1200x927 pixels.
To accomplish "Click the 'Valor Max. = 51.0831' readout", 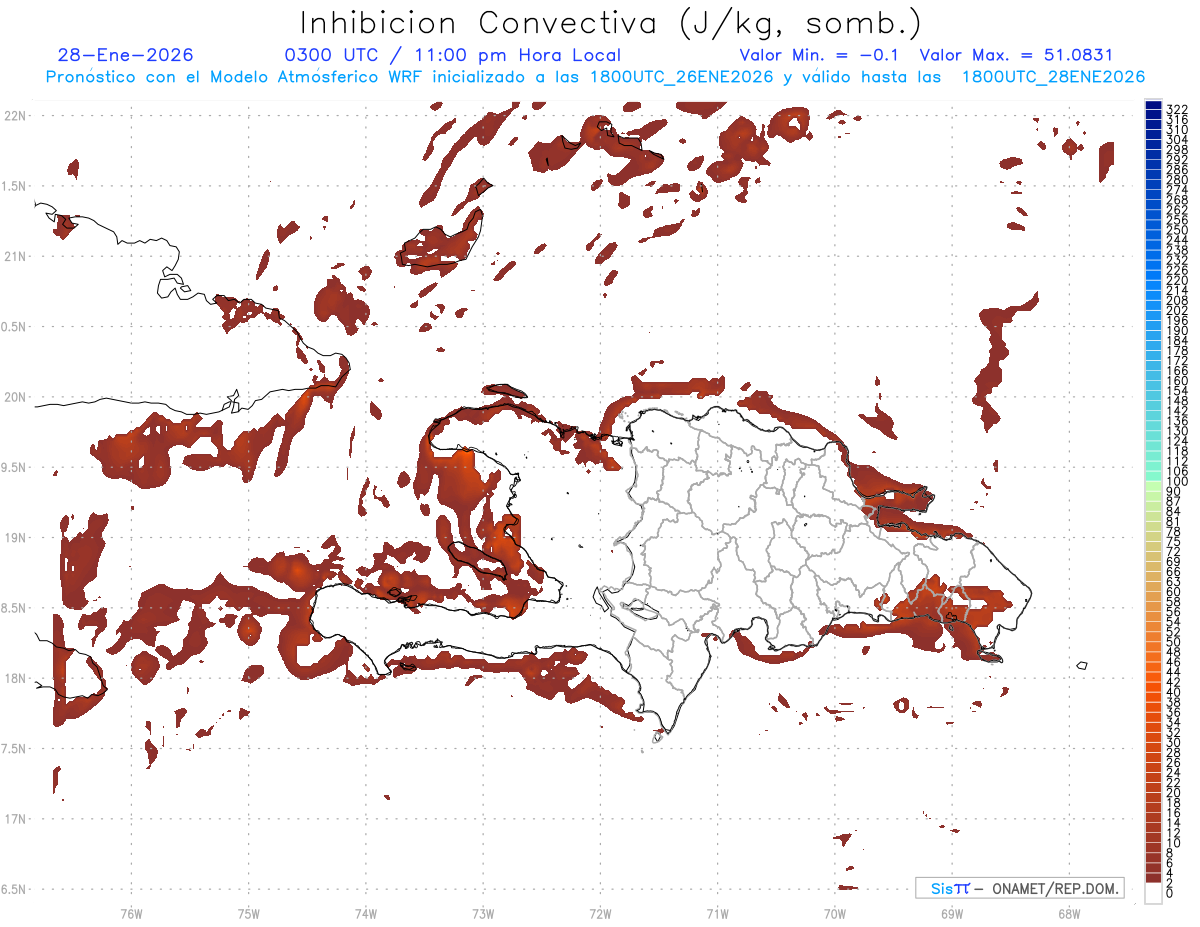I will coord(1016,55).
